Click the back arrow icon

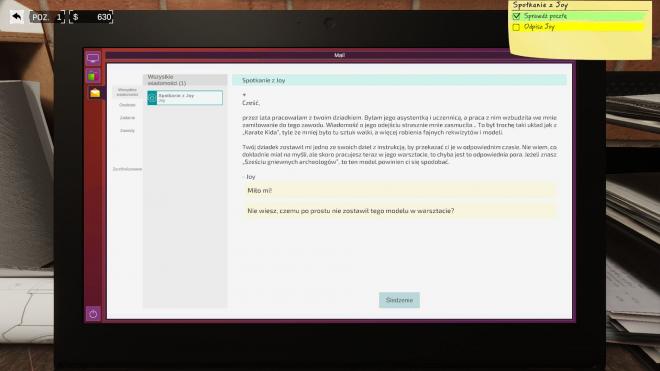16,17
